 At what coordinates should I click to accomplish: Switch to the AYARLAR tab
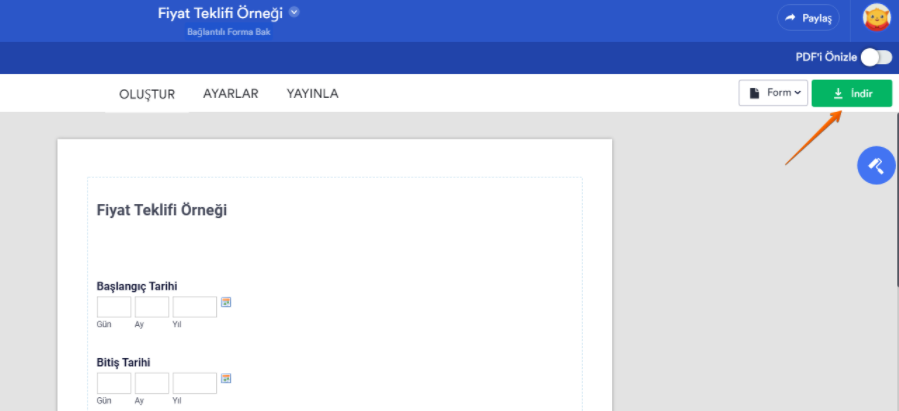pos(231,94)
